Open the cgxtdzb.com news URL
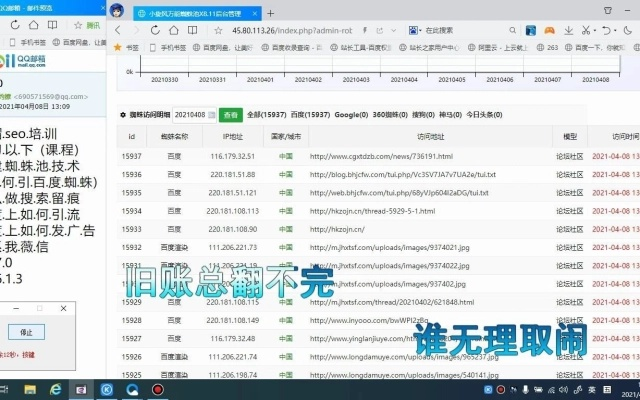This screenshot has width=640, height=400. pos(381,156)
